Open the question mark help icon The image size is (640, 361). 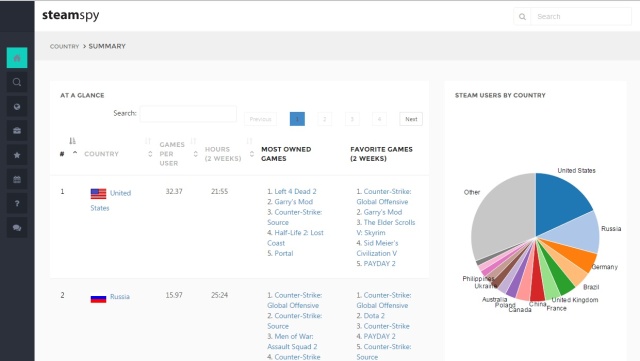tap(17, 203)
